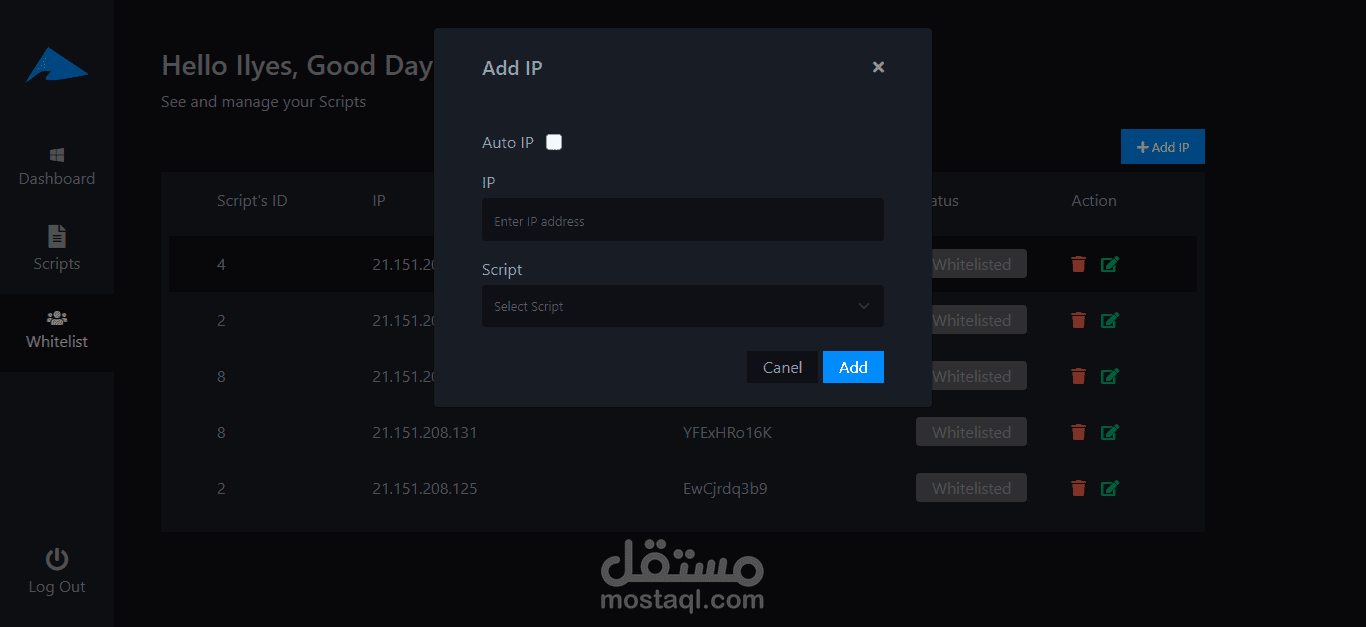Click the Whitelist people icon in the sidebar
The image size is (1366, 627).
(x=57, y=318)
